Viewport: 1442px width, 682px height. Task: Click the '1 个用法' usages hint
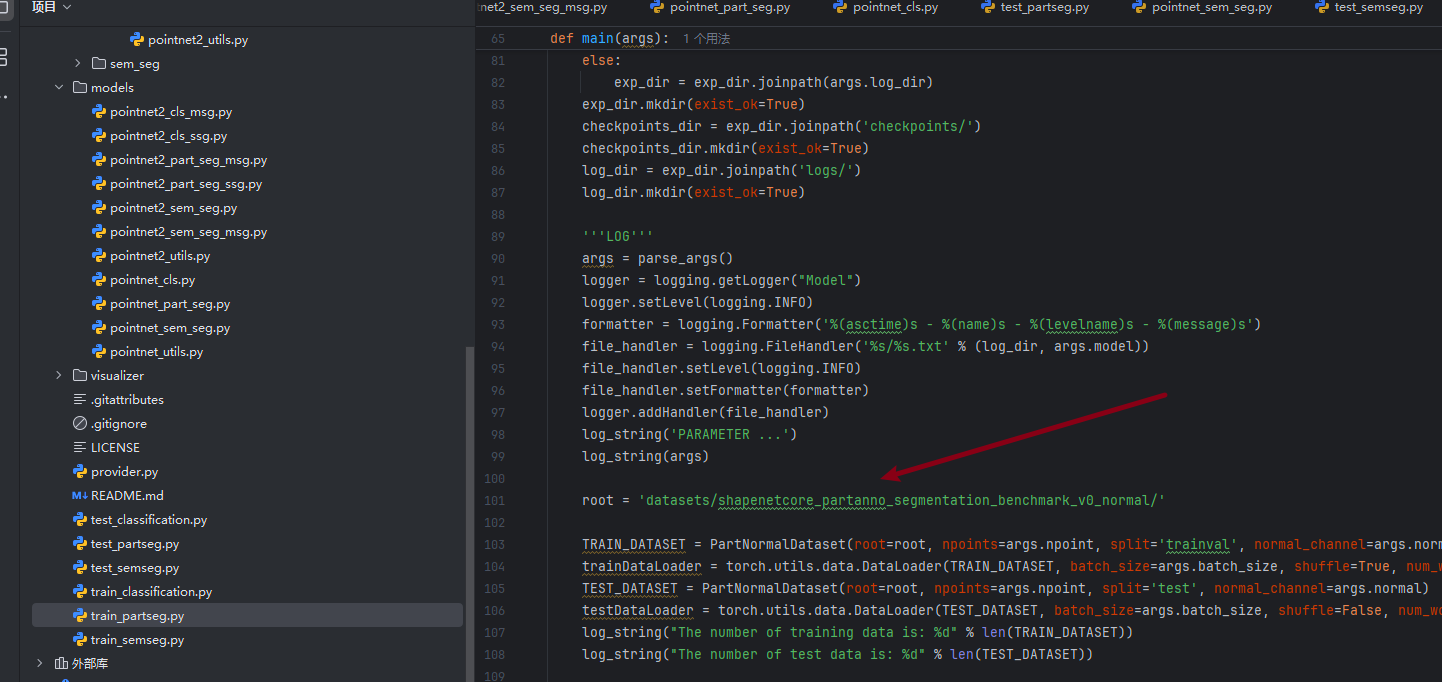706,39
